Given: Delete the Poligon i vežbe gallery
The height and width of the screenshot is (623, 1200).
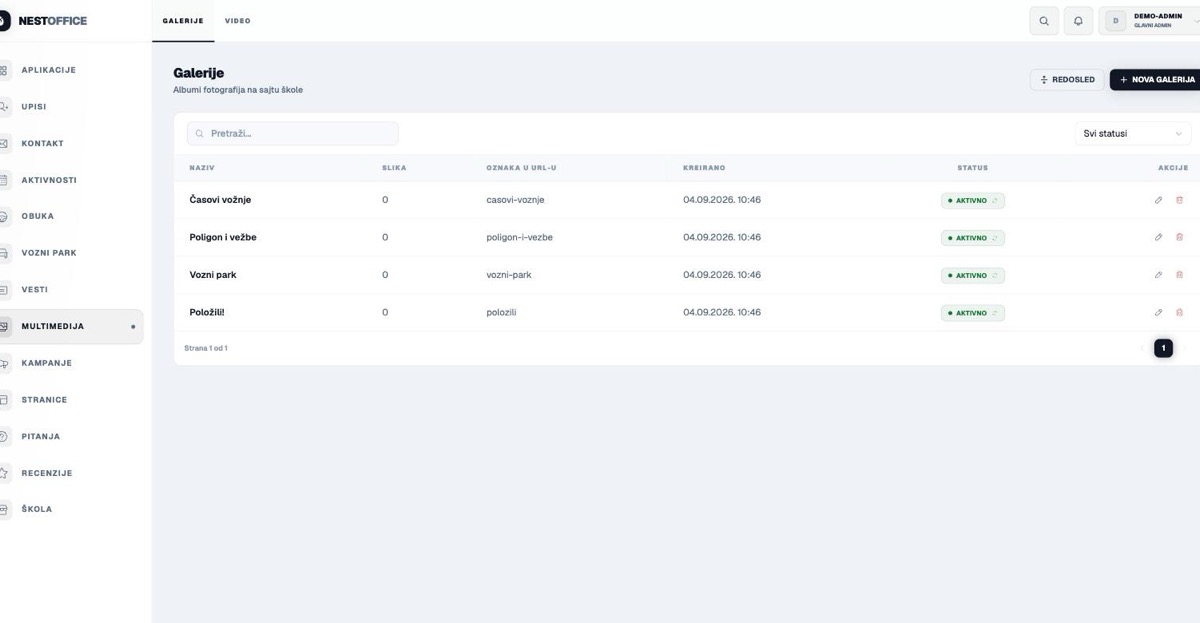Looking at the screenshot, I should pos(1179,237).
